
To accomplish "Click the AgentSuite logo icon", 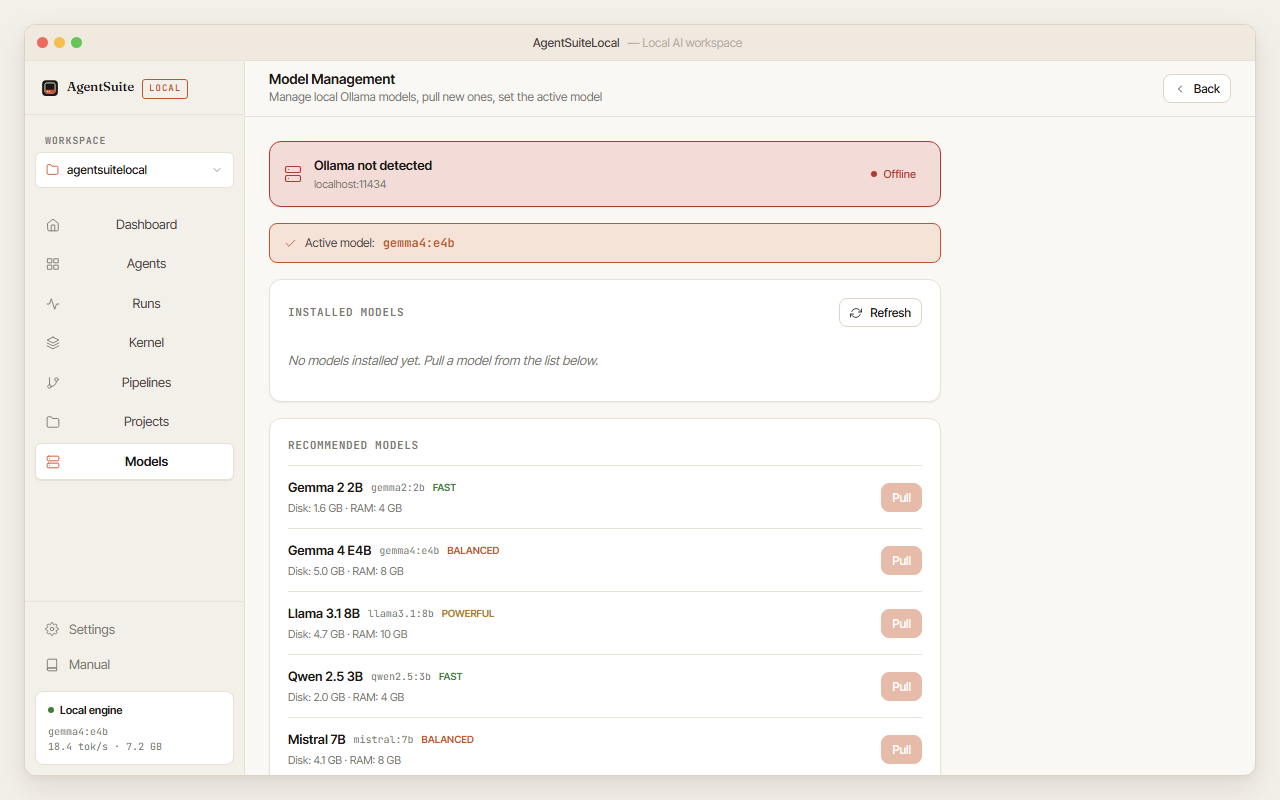I will pyautogui.click(x=50, y=88).
